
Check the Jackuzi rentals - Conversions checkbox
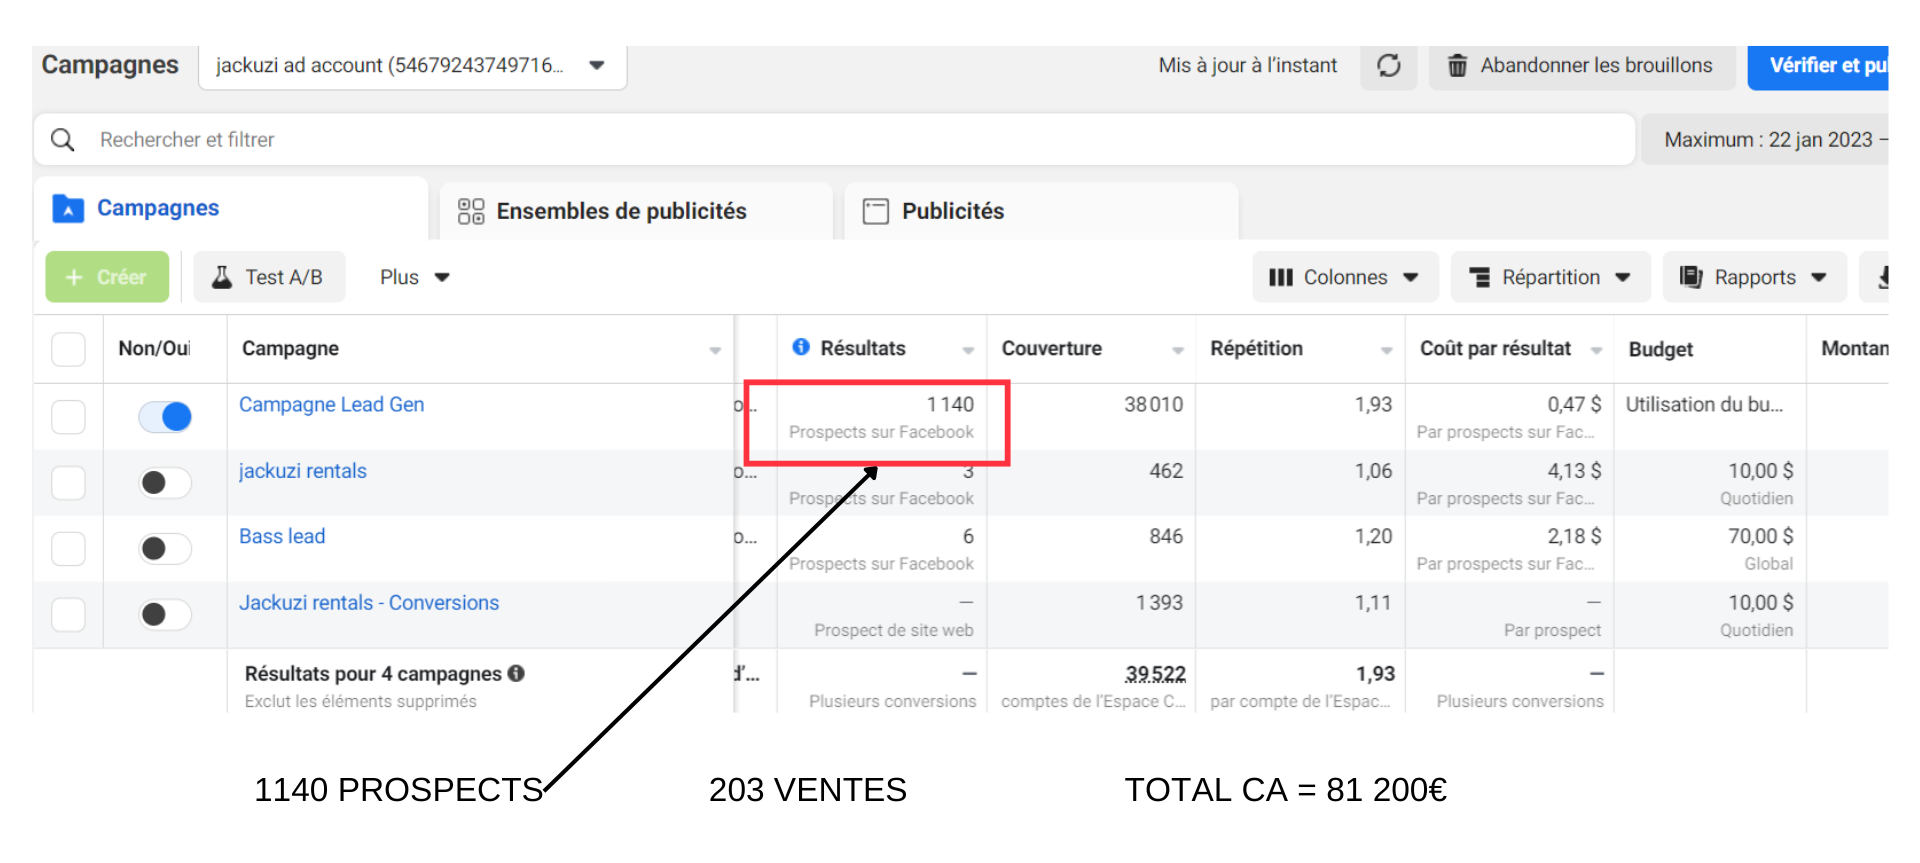pos(68,614)
